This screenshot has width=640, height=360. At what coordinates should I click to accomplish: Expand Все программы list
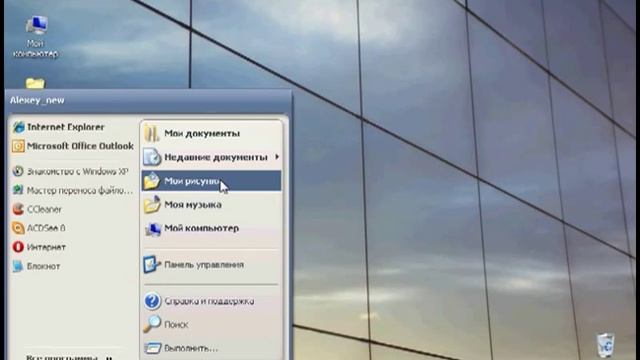[69, 357]
